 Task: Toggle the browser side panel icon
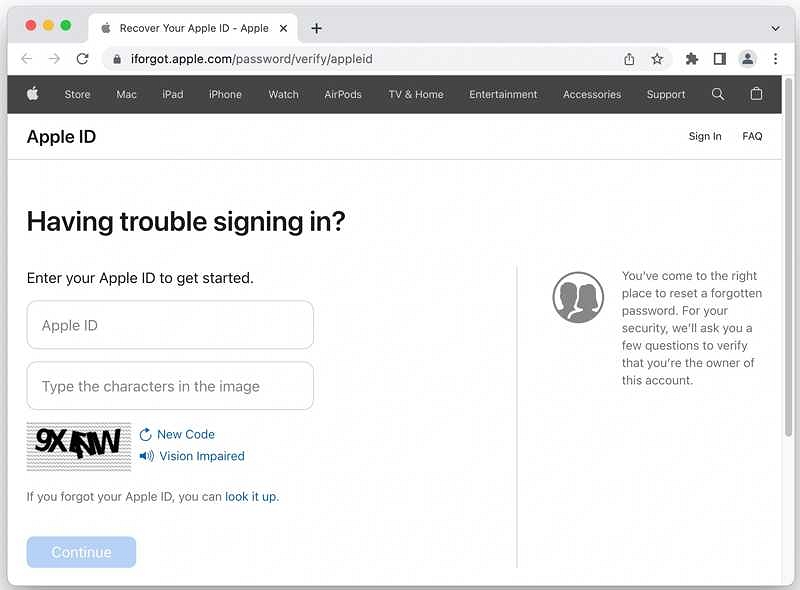pyautogui.click(x=719, y=59)
